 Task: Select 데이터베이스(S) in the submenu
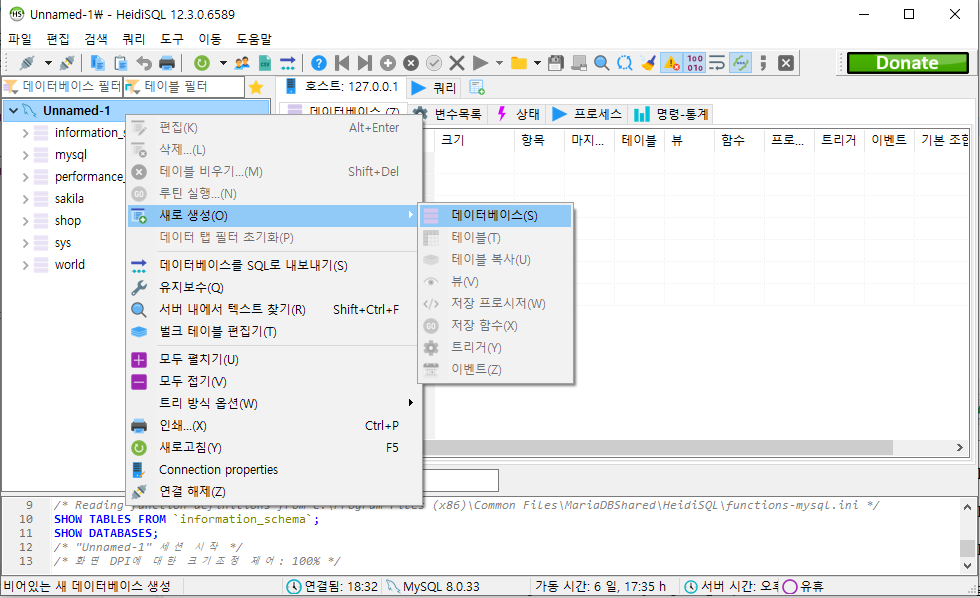click(x=496, y=216)
